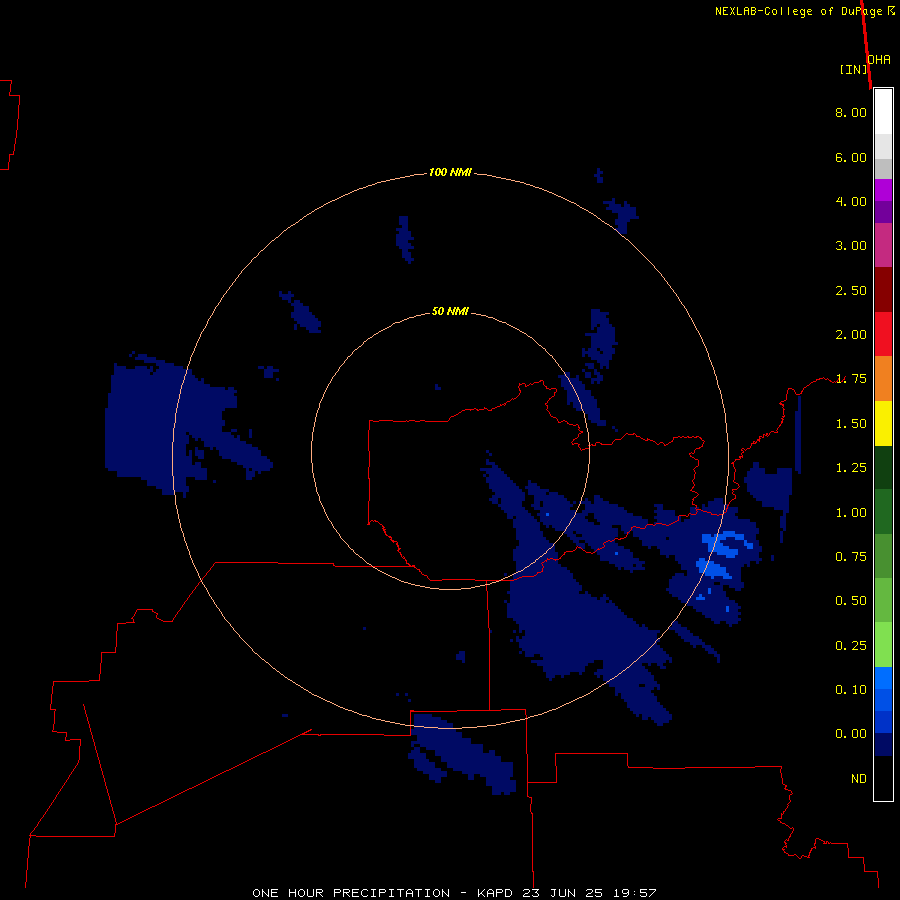Click the ND legend label
This screenshot has width=900, height=900.
pyautogui.click(x=859, y=779)
